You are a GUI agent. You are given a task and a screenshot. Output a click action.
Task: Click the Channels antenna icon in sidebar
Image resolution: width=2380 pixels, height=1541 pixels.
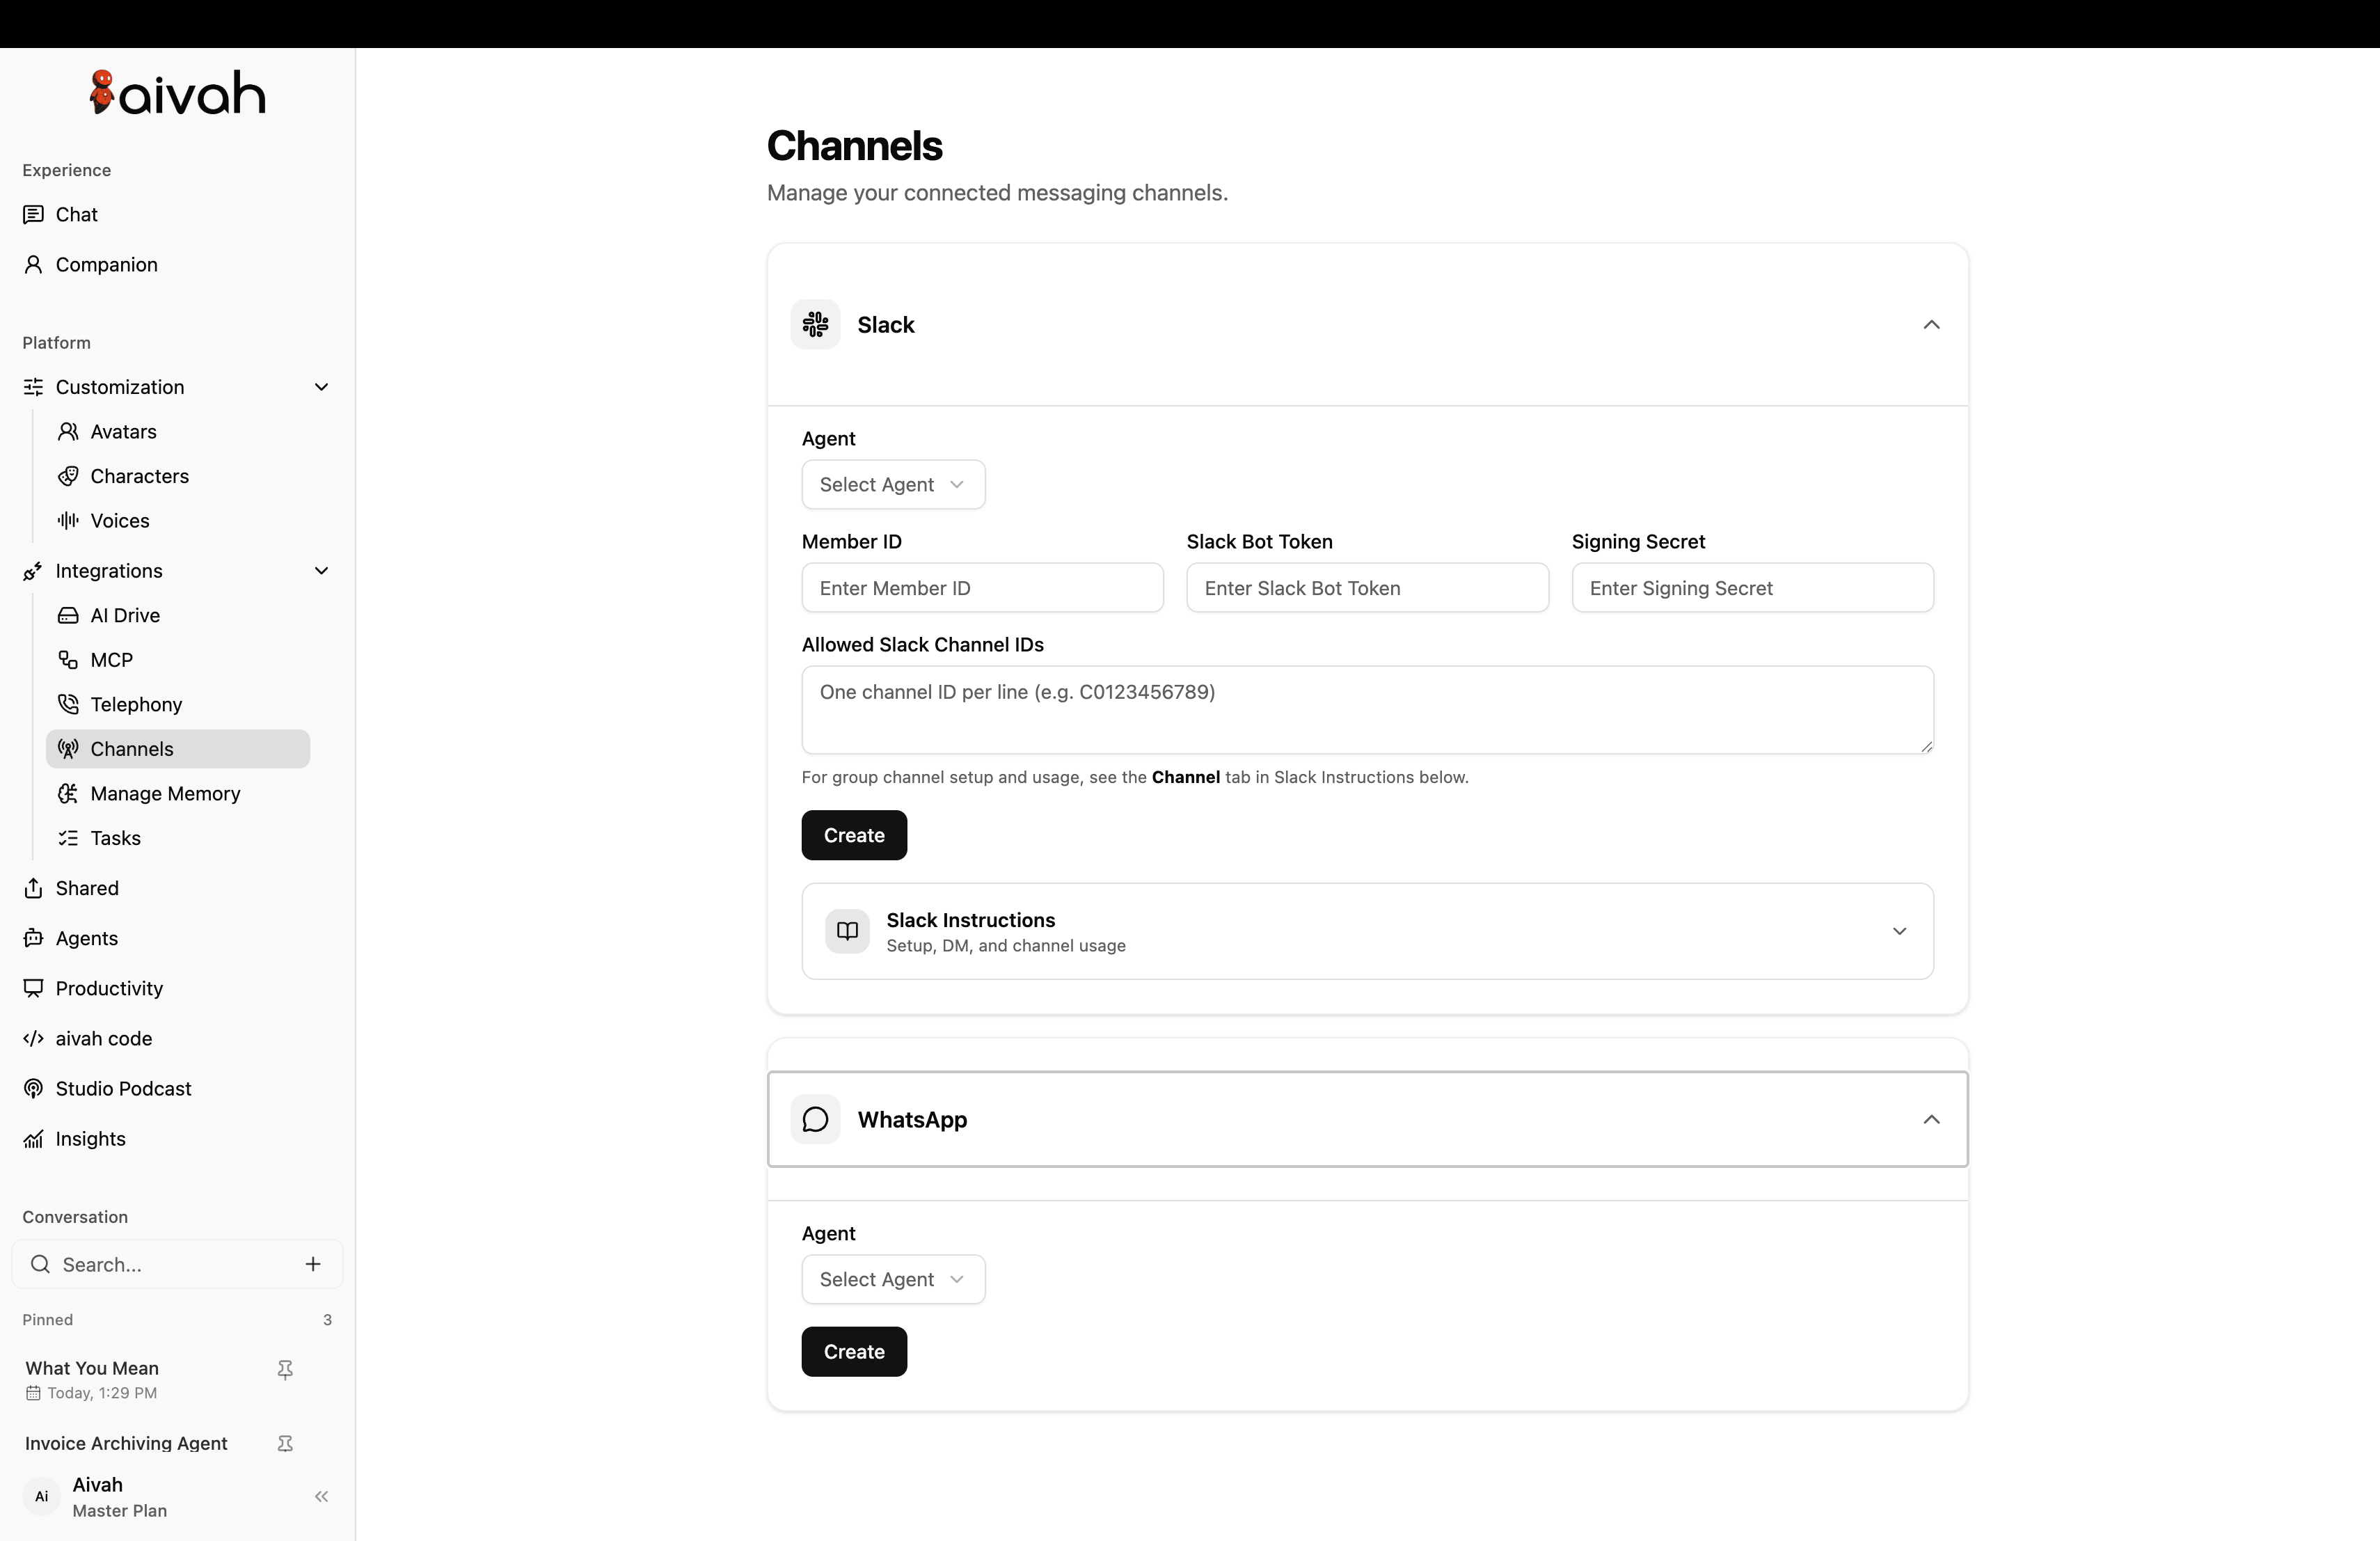[x=68, y=749]
